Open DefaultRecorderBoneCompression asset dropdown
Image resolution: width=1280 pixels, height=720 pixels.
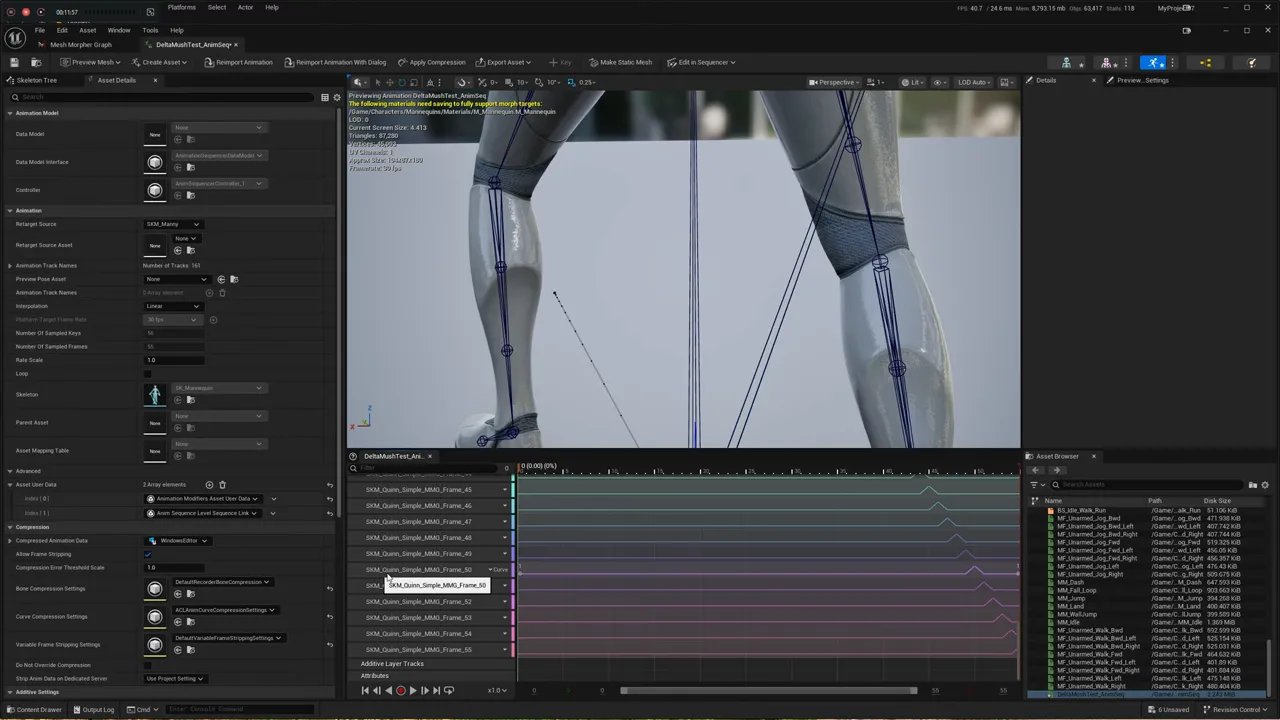222,582
